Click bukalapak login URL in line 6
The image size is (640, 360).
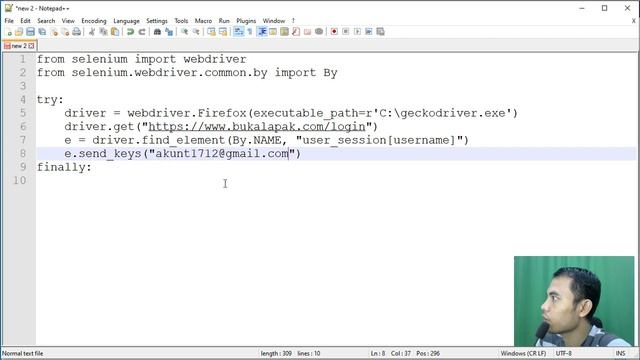pyautogui.click(x=257, y=127)
